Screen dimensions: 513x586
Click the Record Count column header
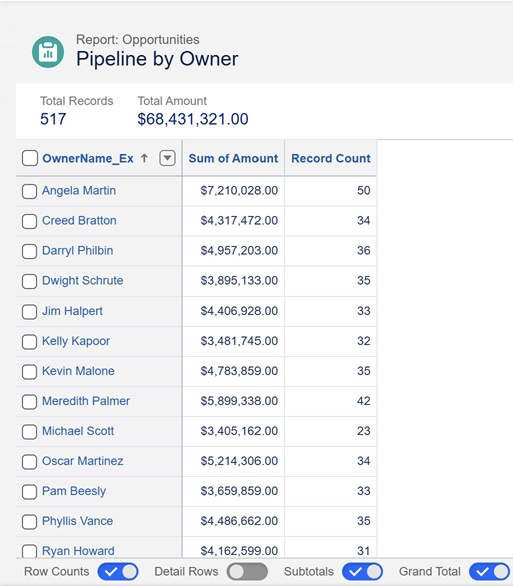click(331, 158)
